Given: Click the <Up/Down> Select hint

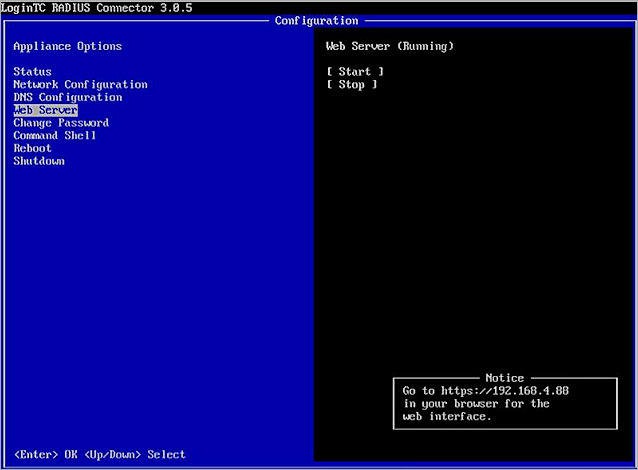Looking at the screenshot, I should (135, 455).
